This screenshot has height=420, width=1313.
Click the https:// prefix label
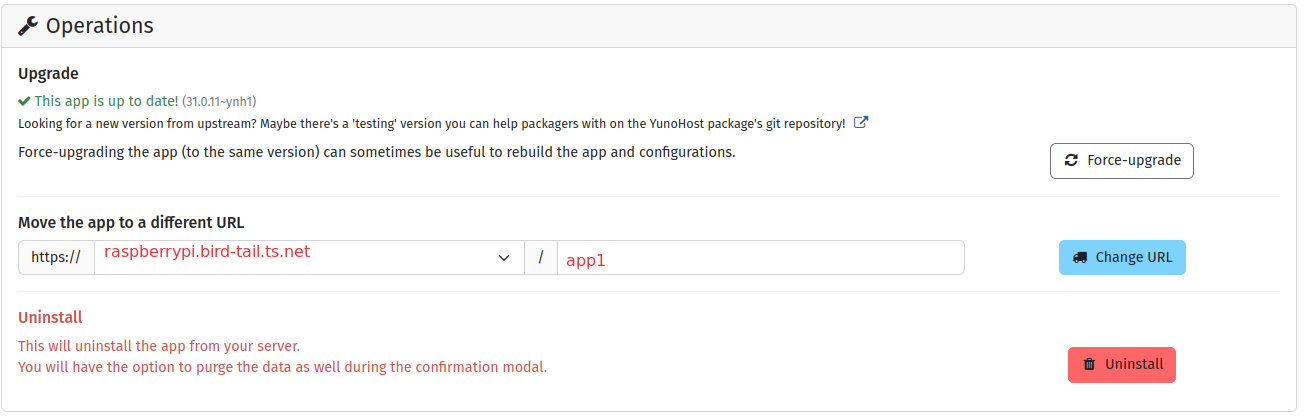pos(56,257)
